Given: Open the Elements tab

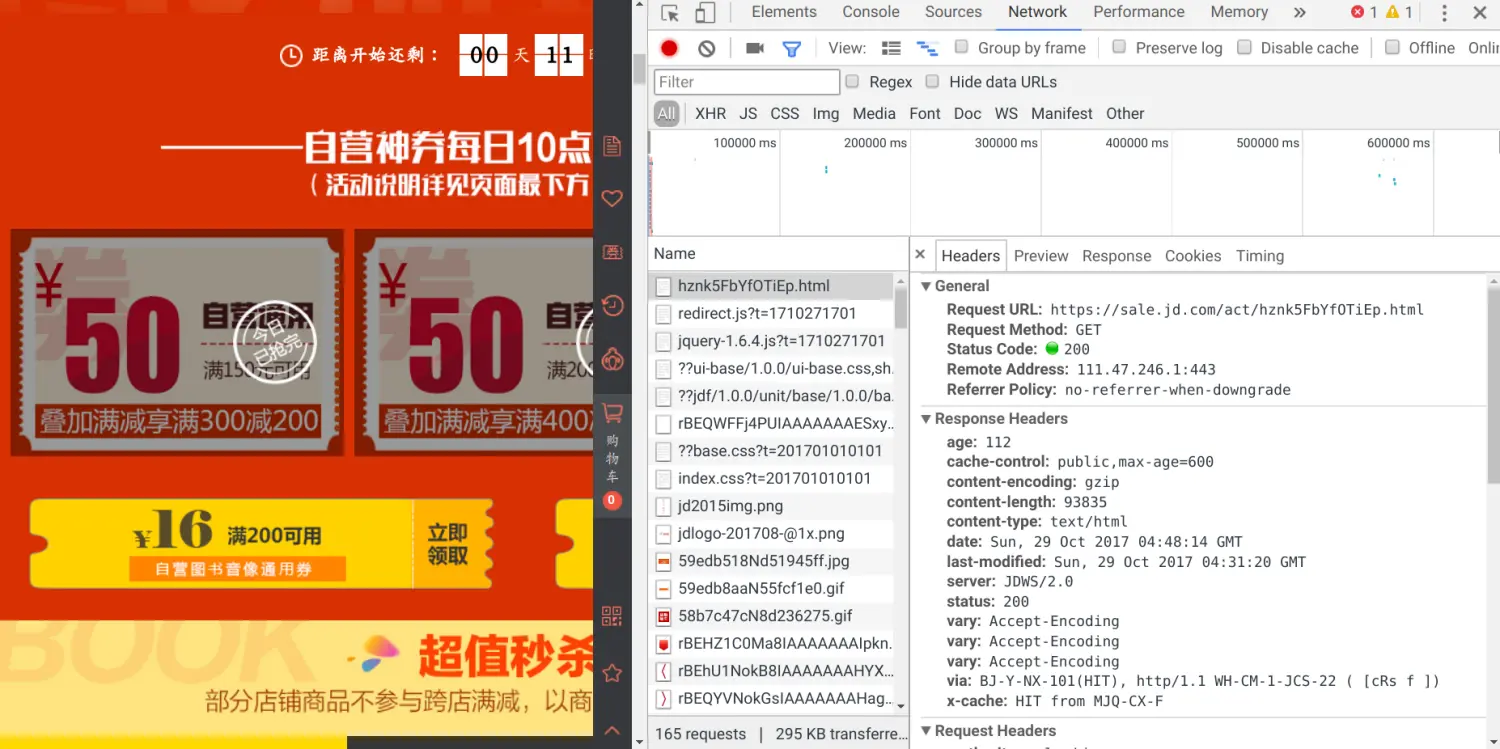Looking at the screenshot, I should pos(784,12).
